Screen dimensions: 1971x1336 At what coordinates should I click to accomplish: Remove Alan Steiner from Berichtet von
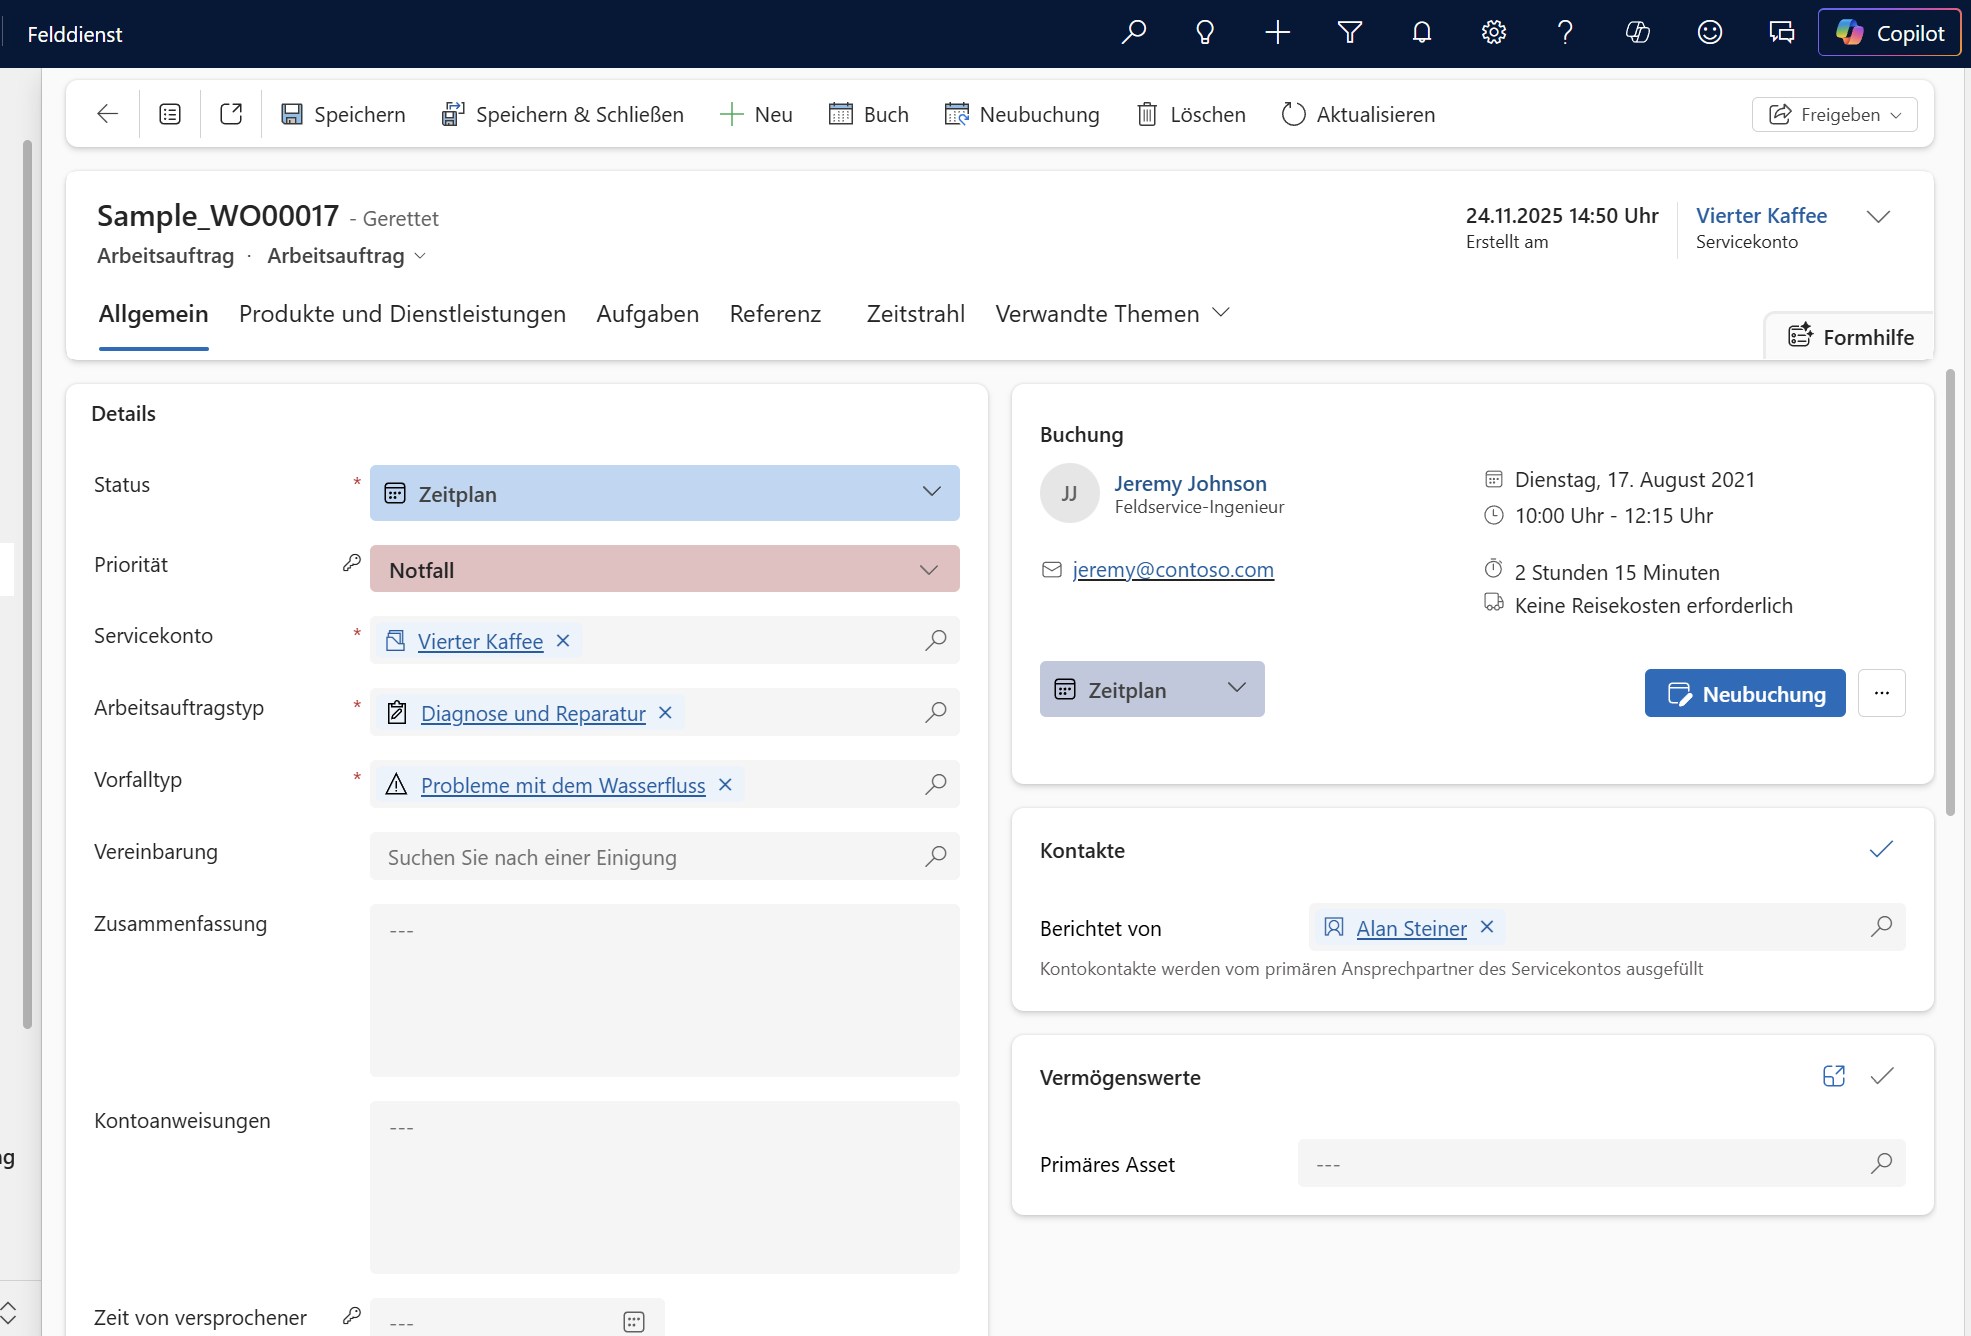coord(1487,927)
